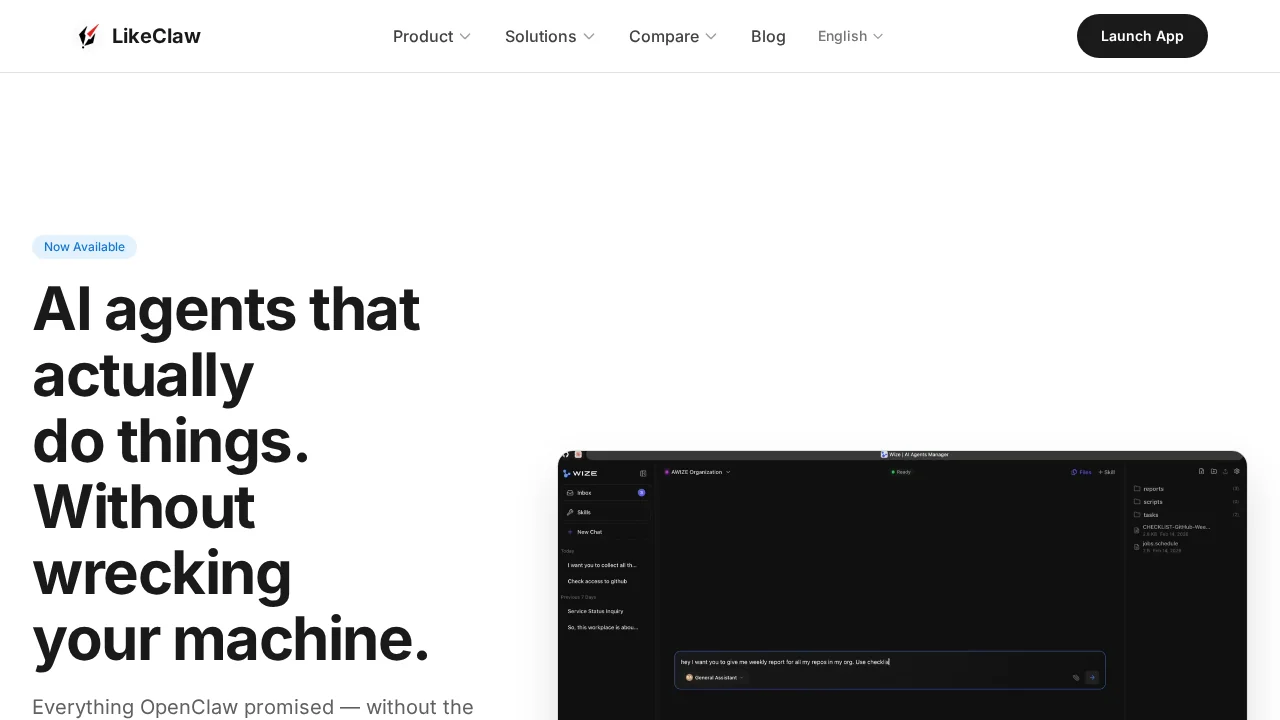Open the General Assistant selector in the chat box

714,677
